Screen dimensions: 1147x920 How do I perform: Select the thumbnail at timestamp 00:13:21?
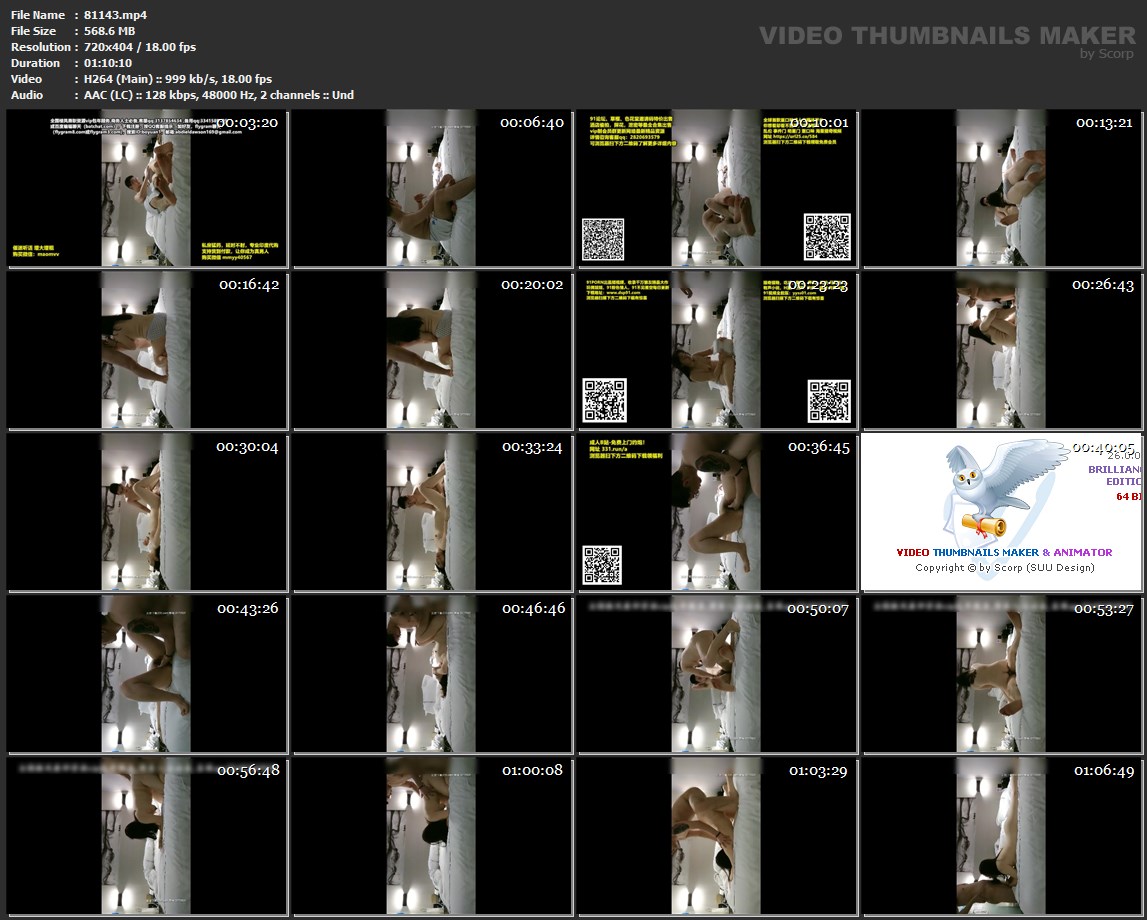[x=1003, y=189]
